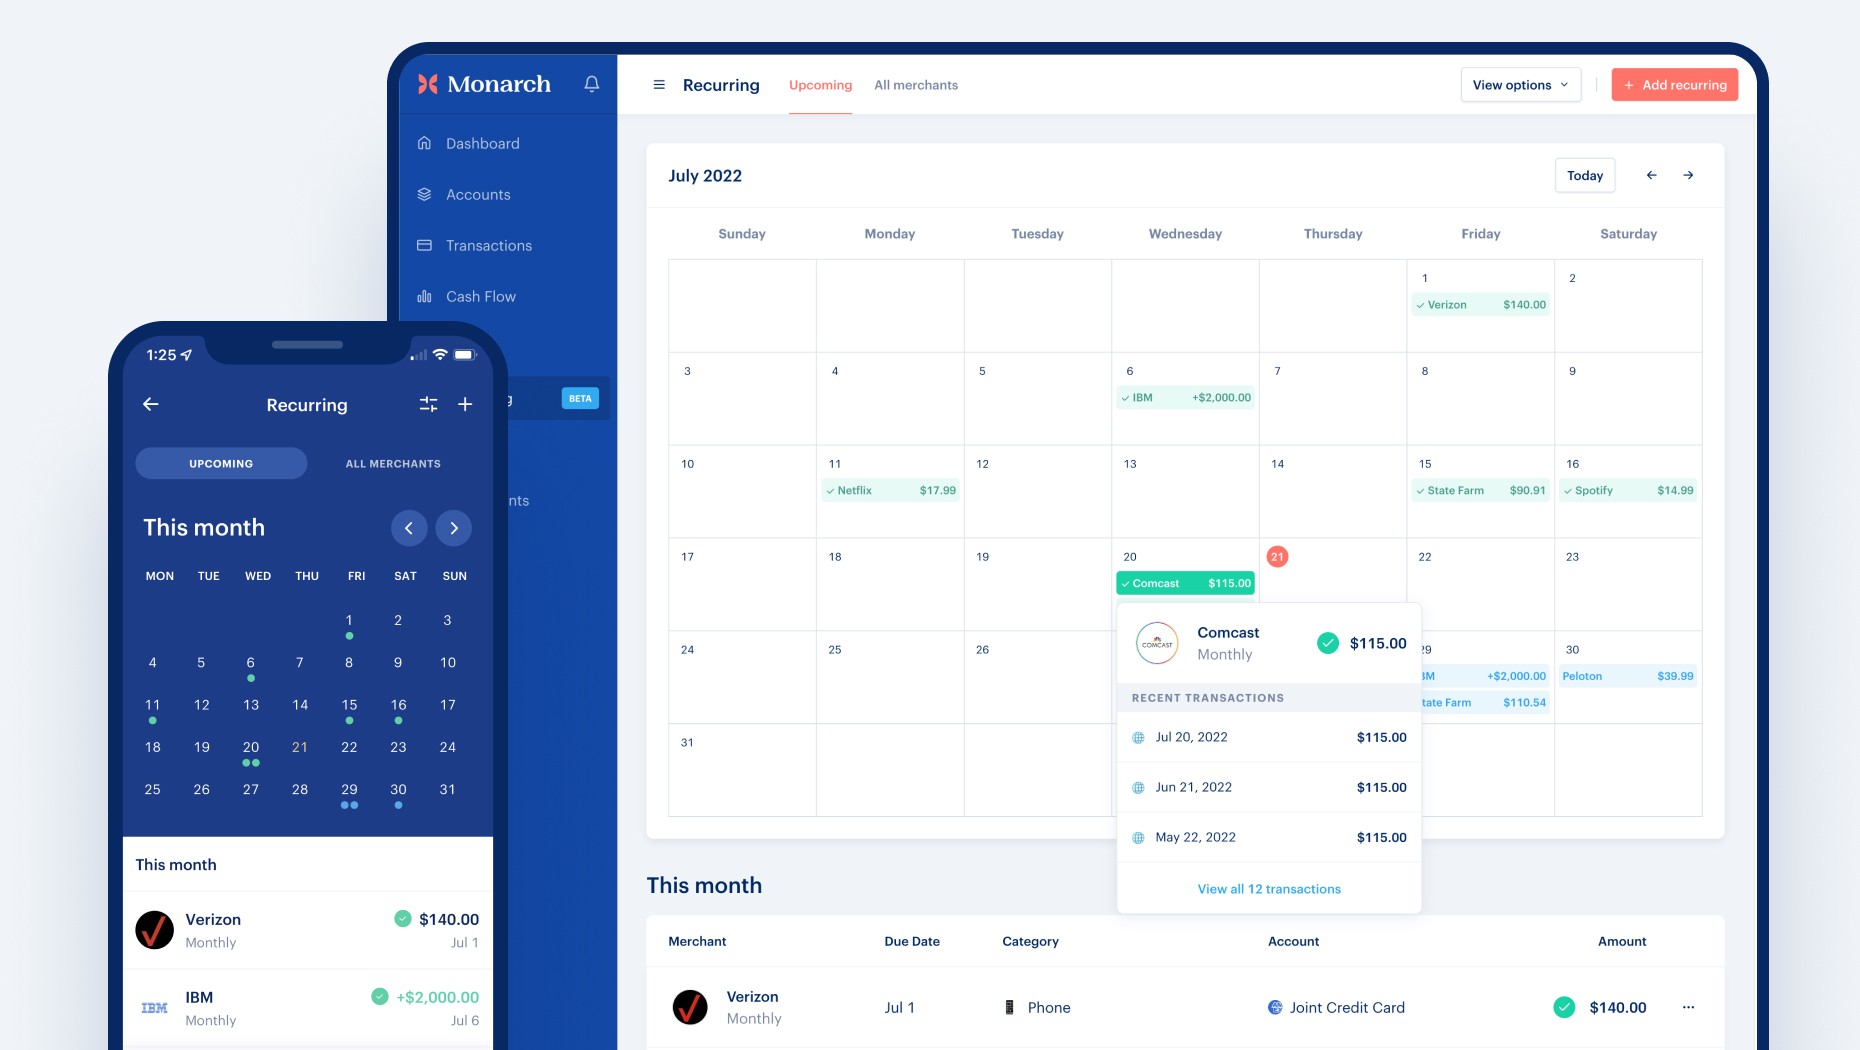Tap previous month chevron on phone
Viewport: 1860px width, 1050px height.
pyautogui.click(x=409, y=528)
